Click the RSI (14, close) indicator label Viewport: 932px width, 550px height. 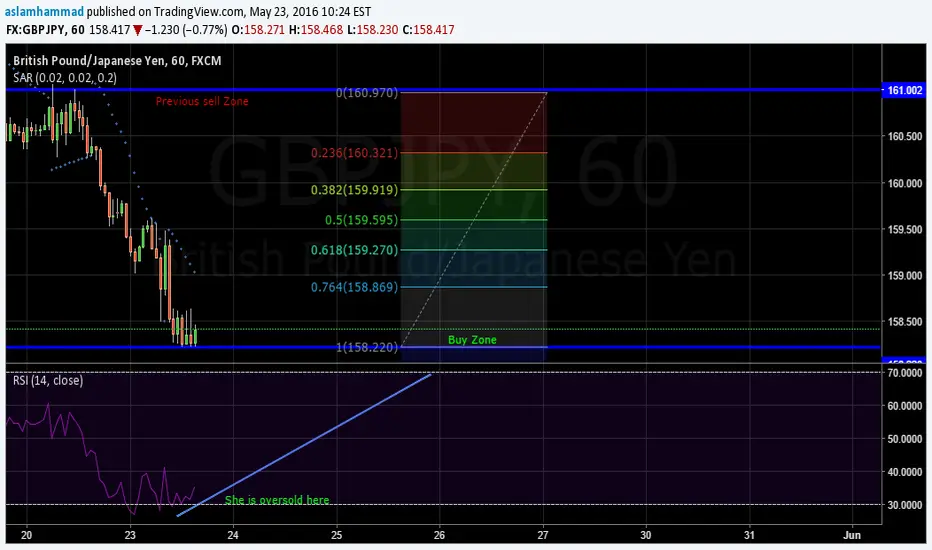48,381
